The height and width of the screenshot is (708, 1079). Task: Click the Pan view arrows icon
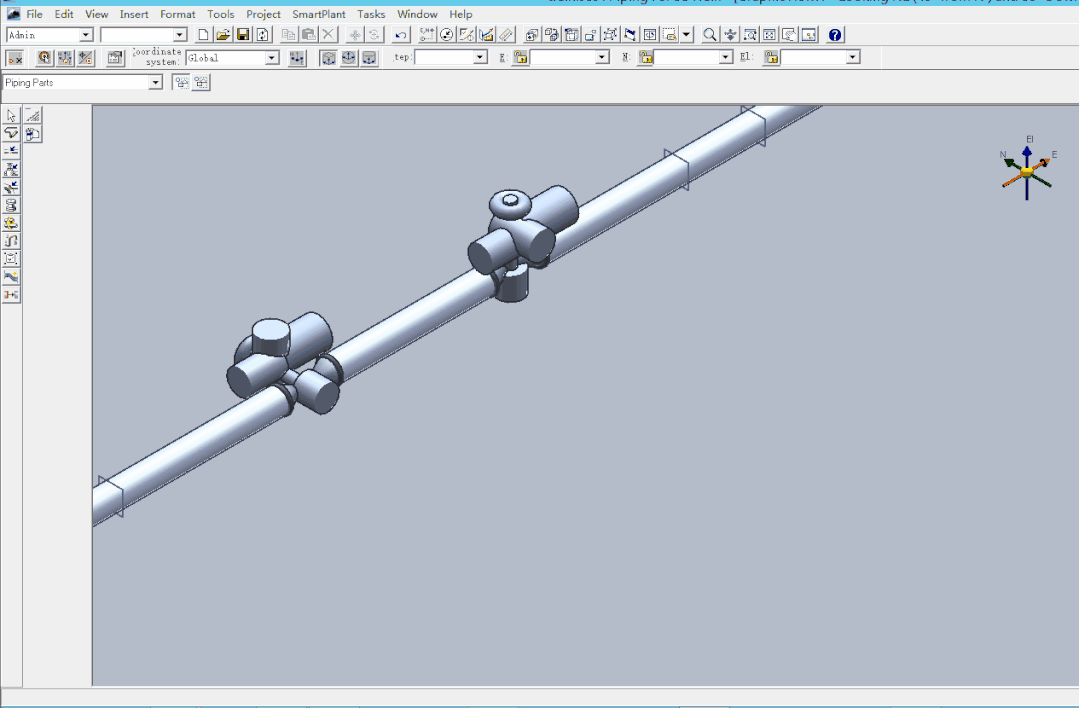tap(729, 34)
